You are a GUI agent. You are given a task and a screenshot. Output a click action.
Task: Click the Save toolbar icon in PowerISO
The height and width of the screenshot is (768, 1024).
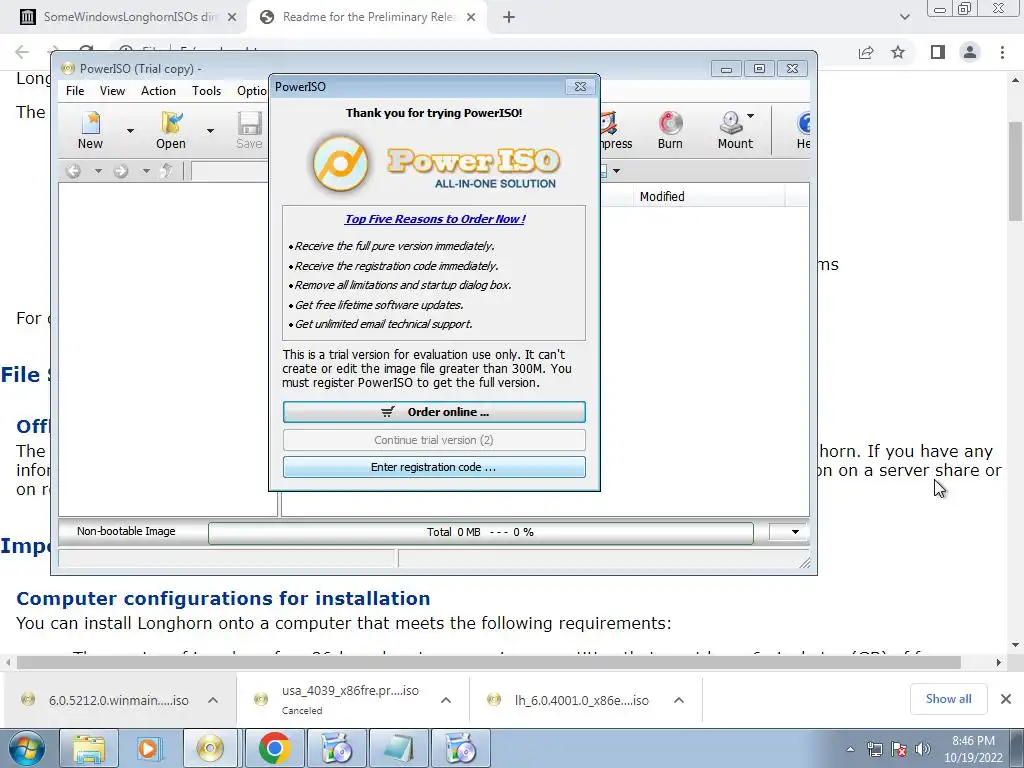pos(249,130)
